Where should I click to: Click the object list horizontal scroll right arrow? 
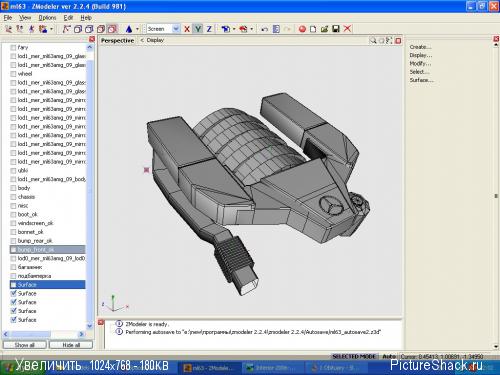(82, 334)
